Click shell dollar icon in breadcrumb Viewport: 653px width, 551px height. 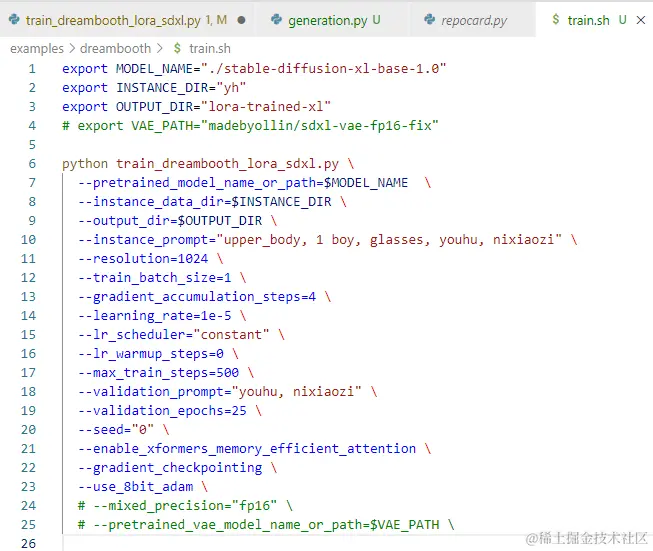coord(177,48)
